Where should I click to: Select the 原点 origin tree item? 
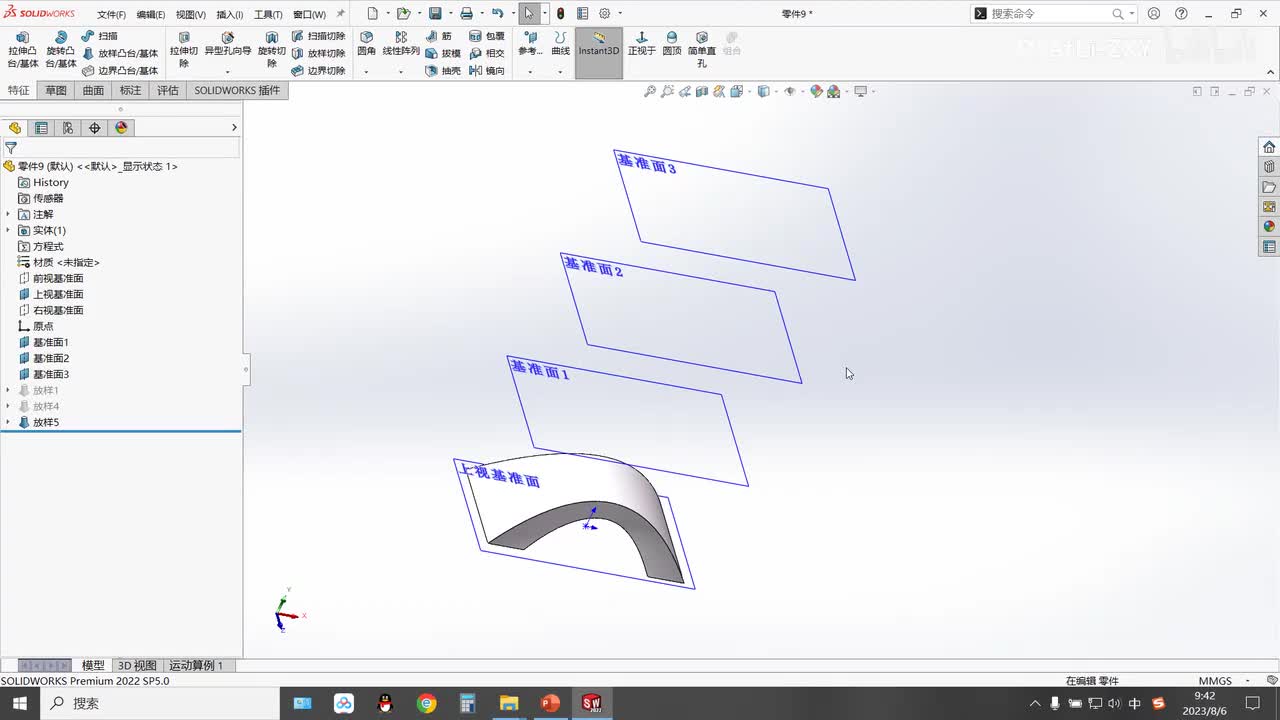[x=43, y=326]
